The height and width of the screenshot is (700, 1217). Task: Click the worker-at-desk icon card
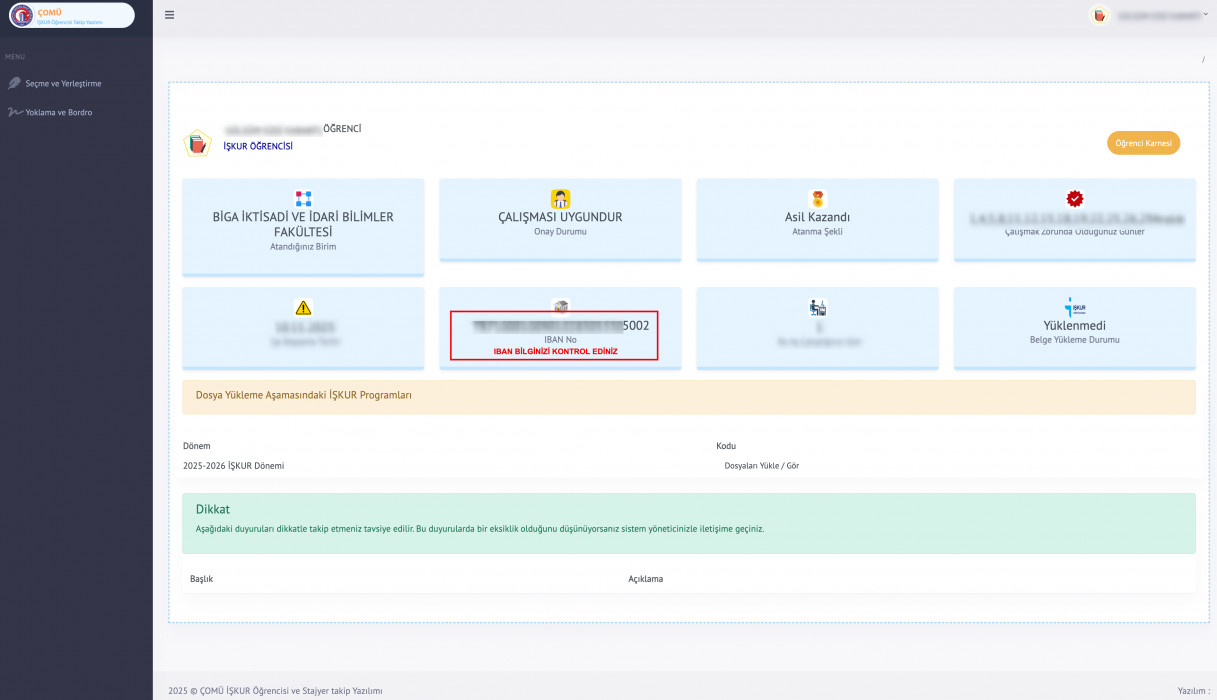click(817, 307)
